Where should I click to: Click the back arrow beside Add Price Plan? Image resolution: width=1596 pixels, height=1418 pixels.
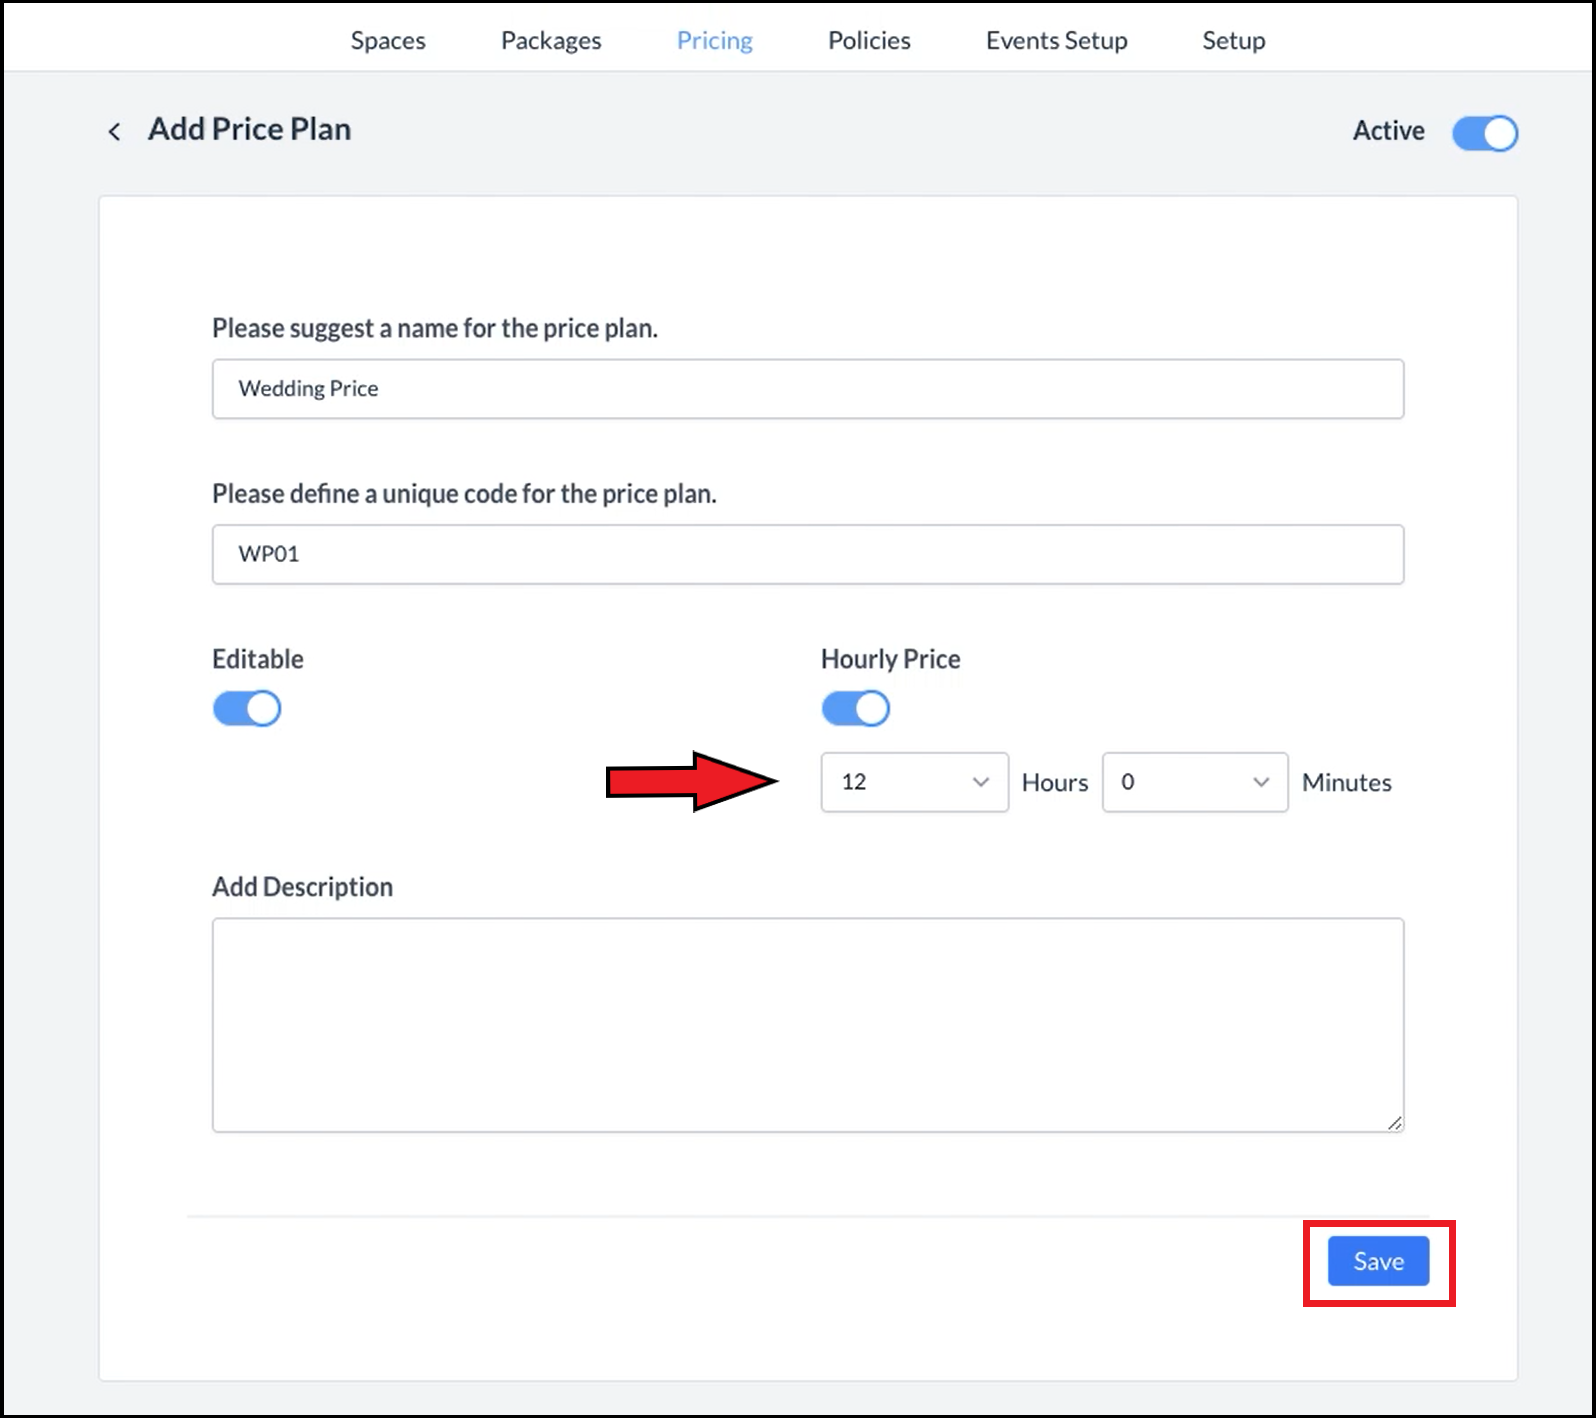(x=114, y=132)
